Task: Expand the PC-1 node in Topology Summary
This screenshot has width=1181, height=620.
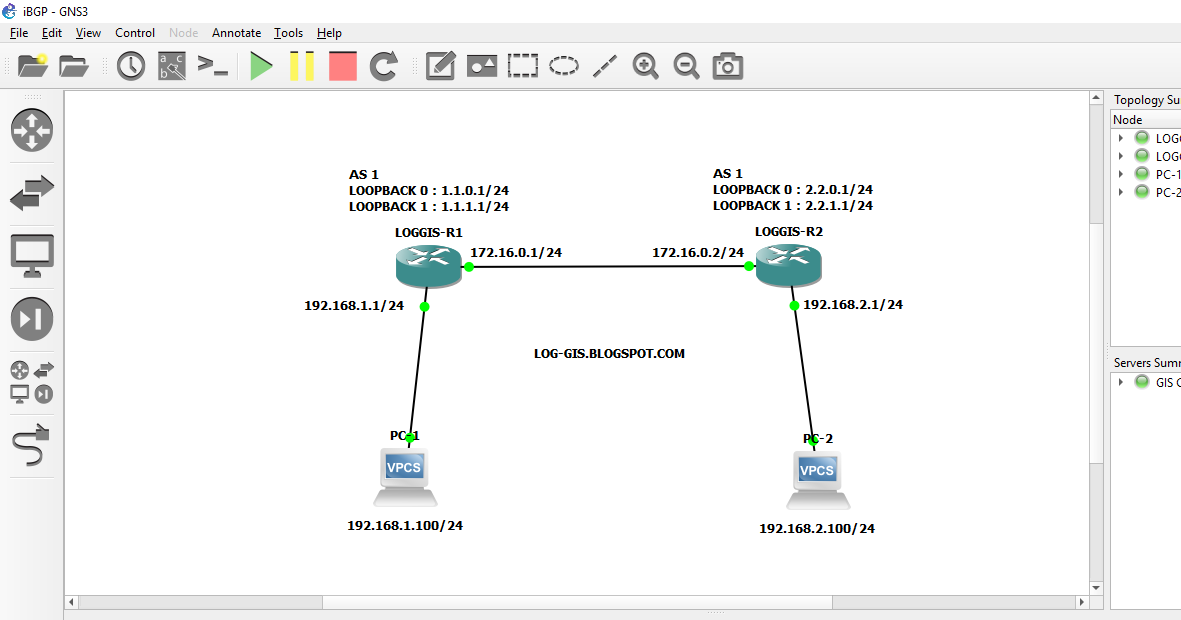Action: tap(1120, 174)
